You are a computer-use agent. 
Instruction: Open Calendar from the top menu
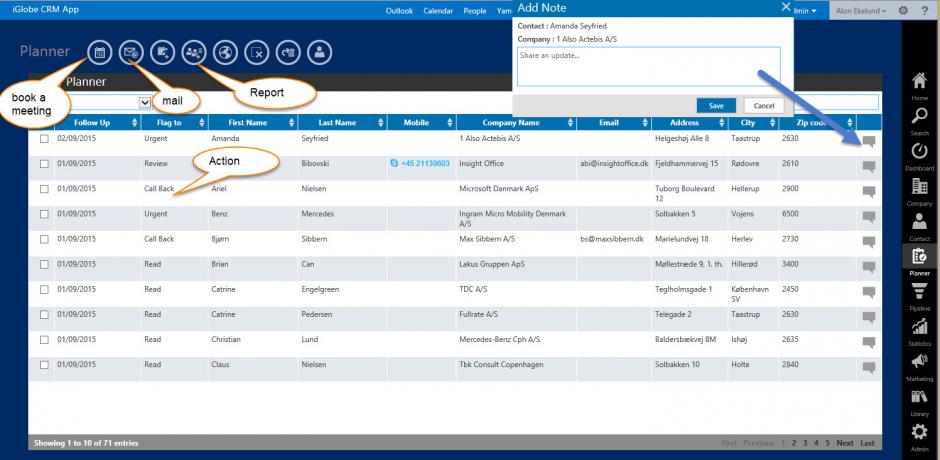439,11
